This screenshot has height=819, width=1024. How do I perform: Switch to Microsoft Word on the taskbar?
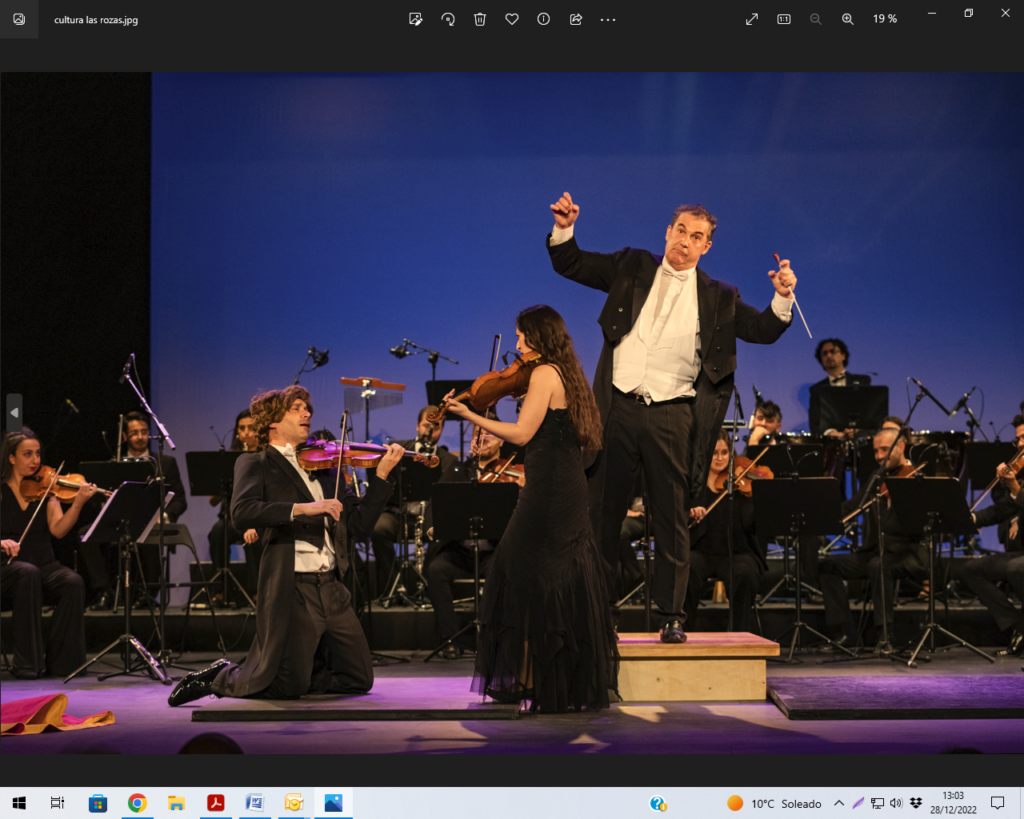coord(255,803)
